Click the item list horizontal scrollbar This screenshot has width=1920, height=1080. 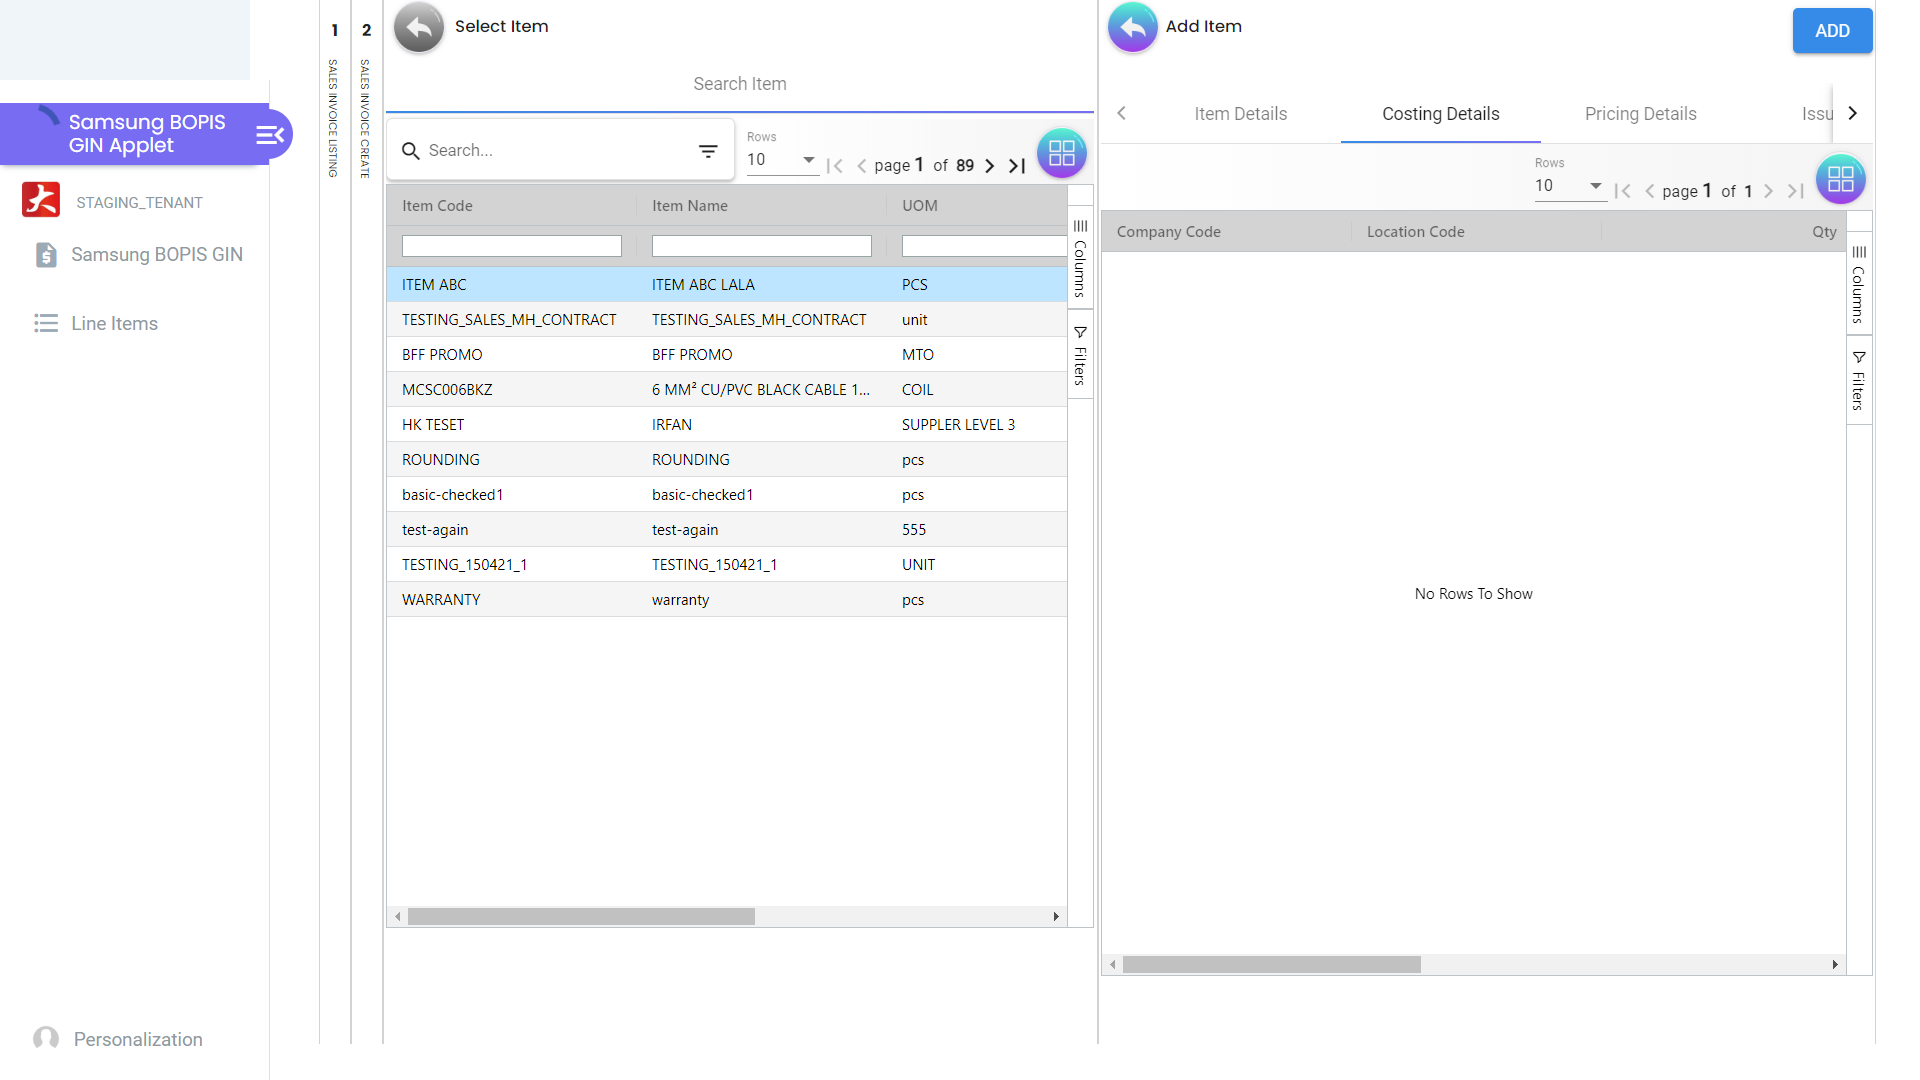581,917
